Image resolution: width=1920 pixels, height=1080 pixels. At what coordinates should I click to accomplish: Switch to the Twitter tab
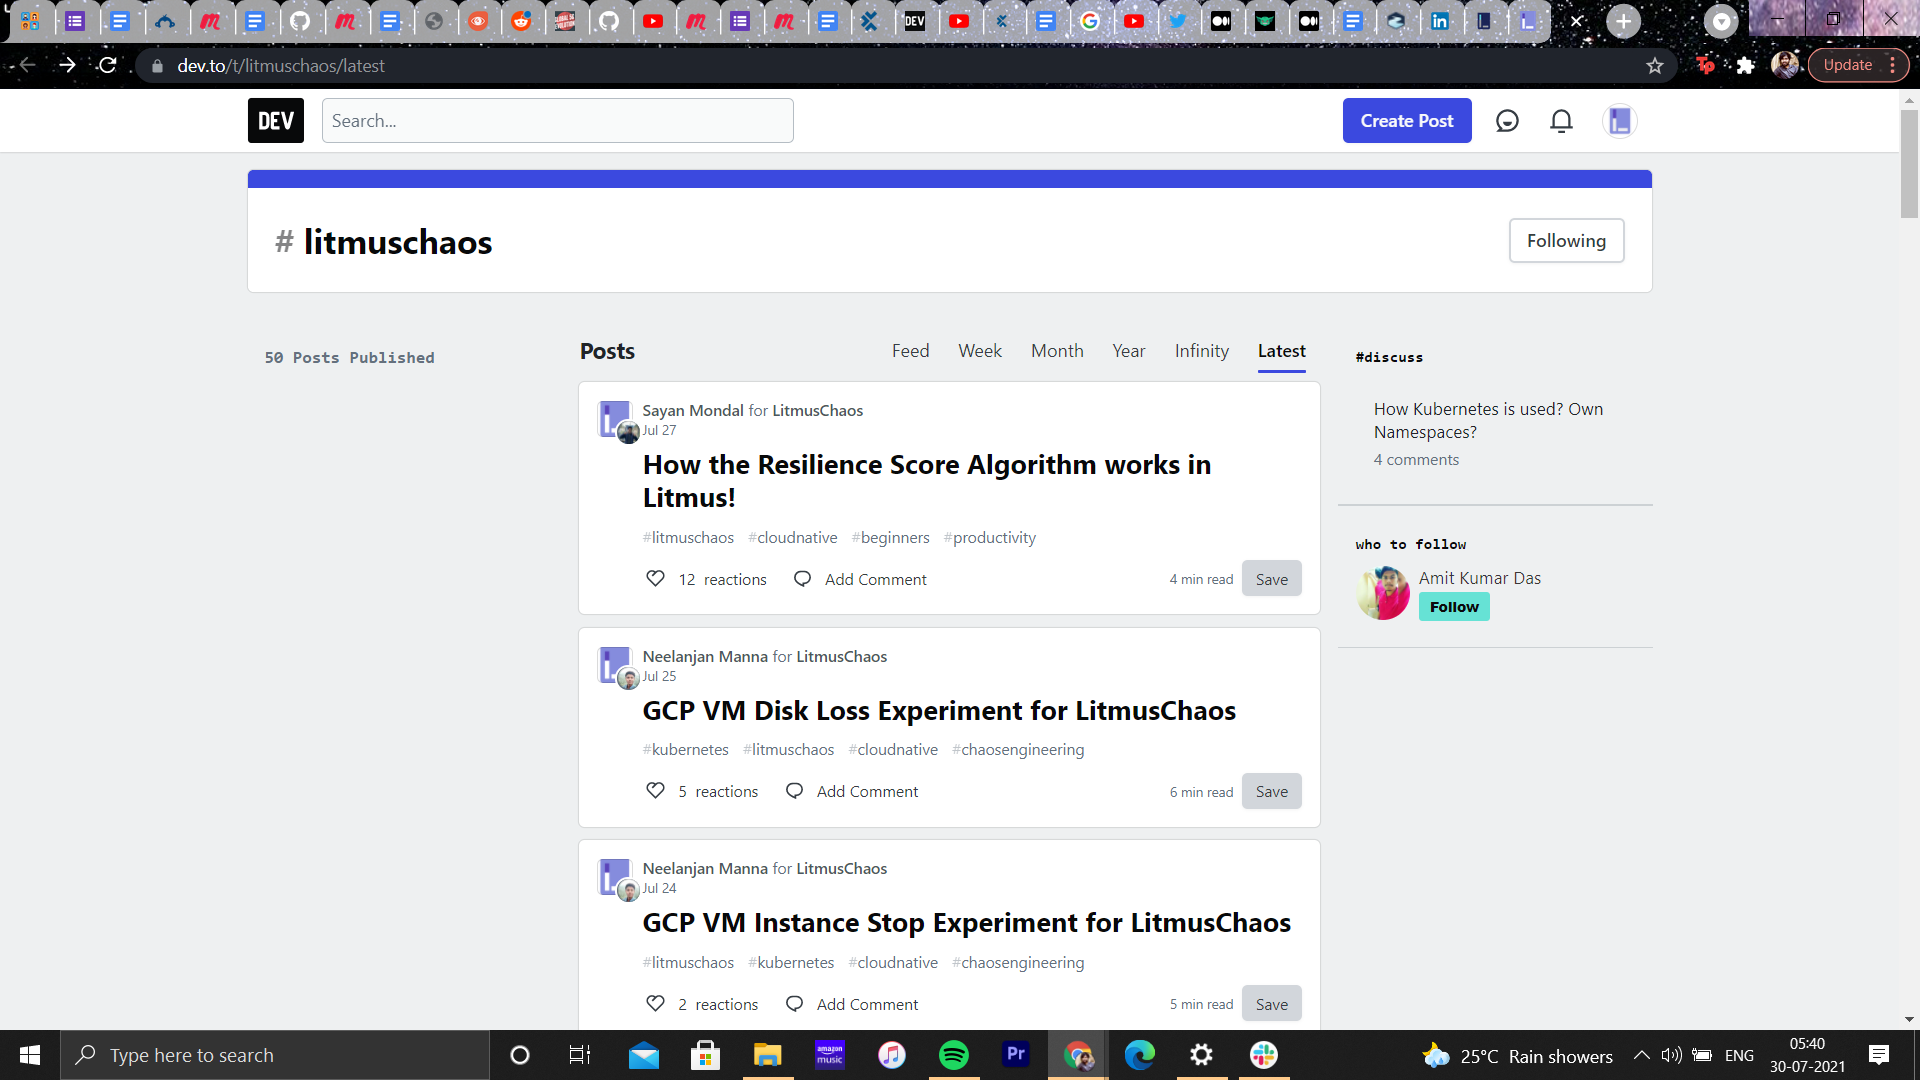click(x=1177, y=21)
